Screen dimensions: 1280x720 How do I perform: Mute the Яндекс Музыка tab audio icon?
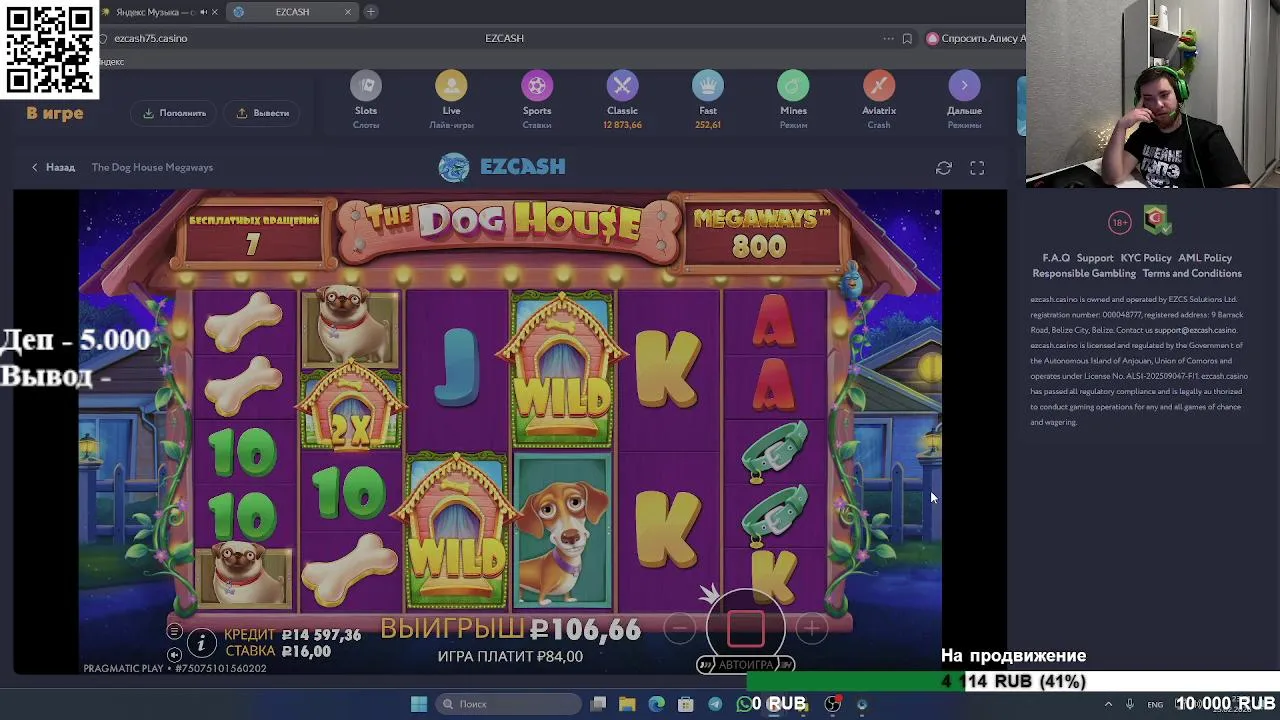(x=204, y=12)
